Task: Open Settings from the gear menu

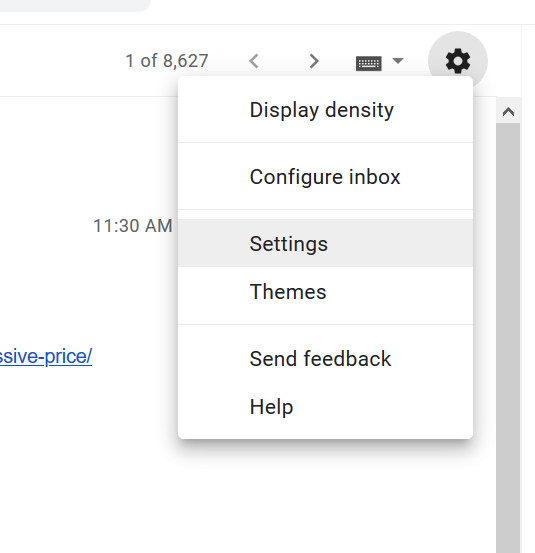Action: (x=325, y=243)
